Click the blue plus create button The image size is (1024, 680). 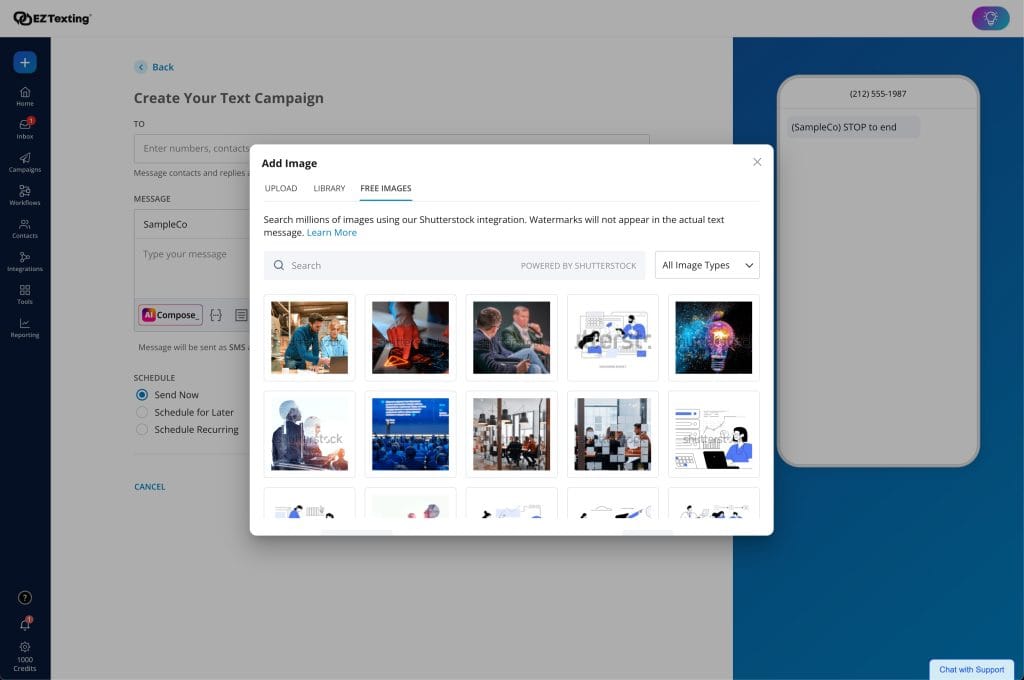(x=25, y=62)
